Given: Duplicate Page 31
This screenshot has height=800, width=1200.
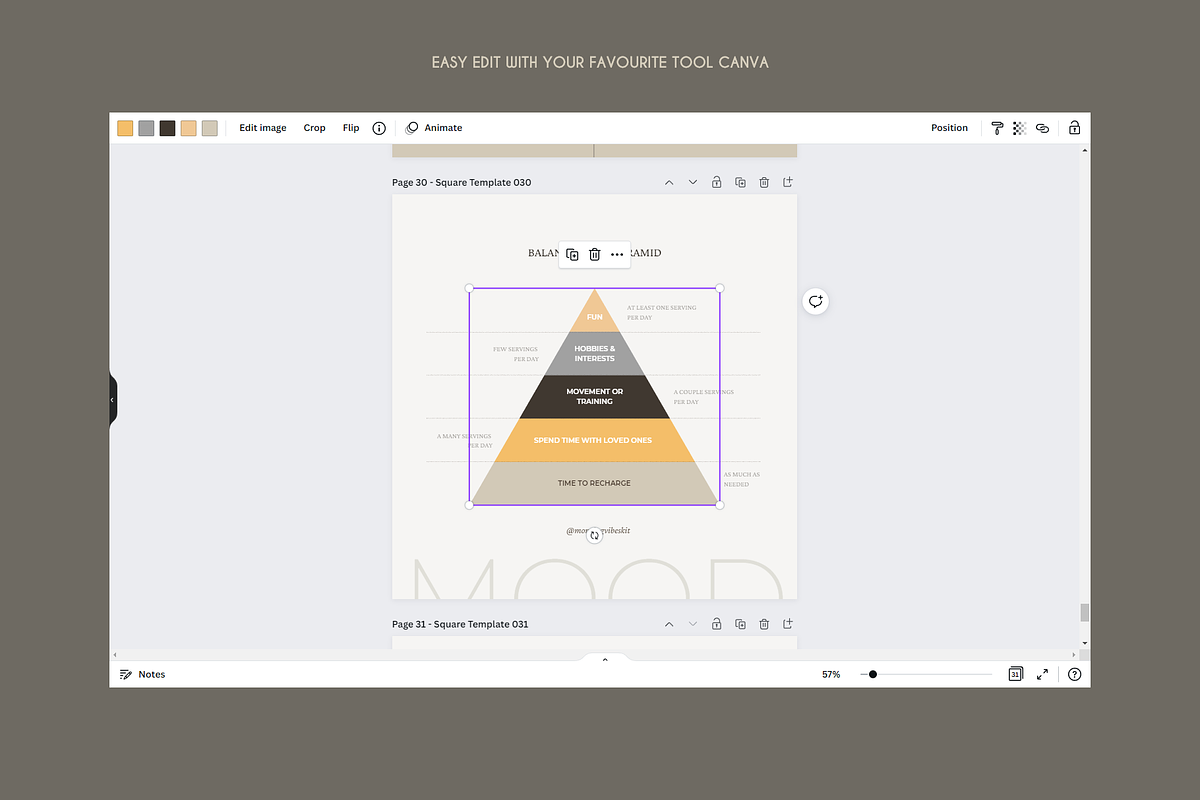Looking at the screenshot, I should (740, 624).
